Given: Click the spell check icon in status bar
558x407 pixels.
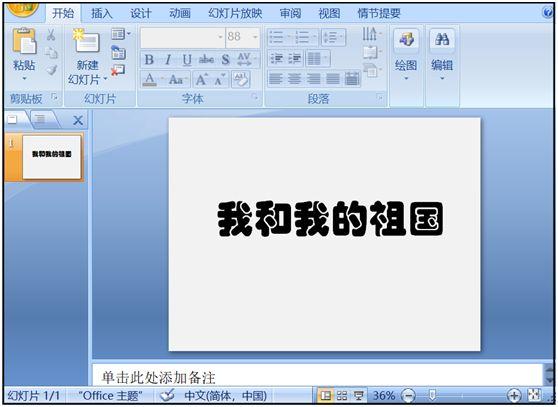Looking at the screenshot, I should coord(167,395).
